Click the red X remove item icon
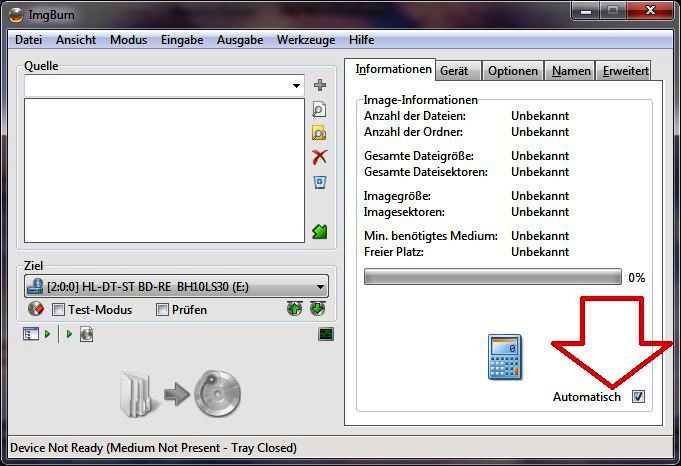This screenshot has height=466, width=681. click(320, 157)
